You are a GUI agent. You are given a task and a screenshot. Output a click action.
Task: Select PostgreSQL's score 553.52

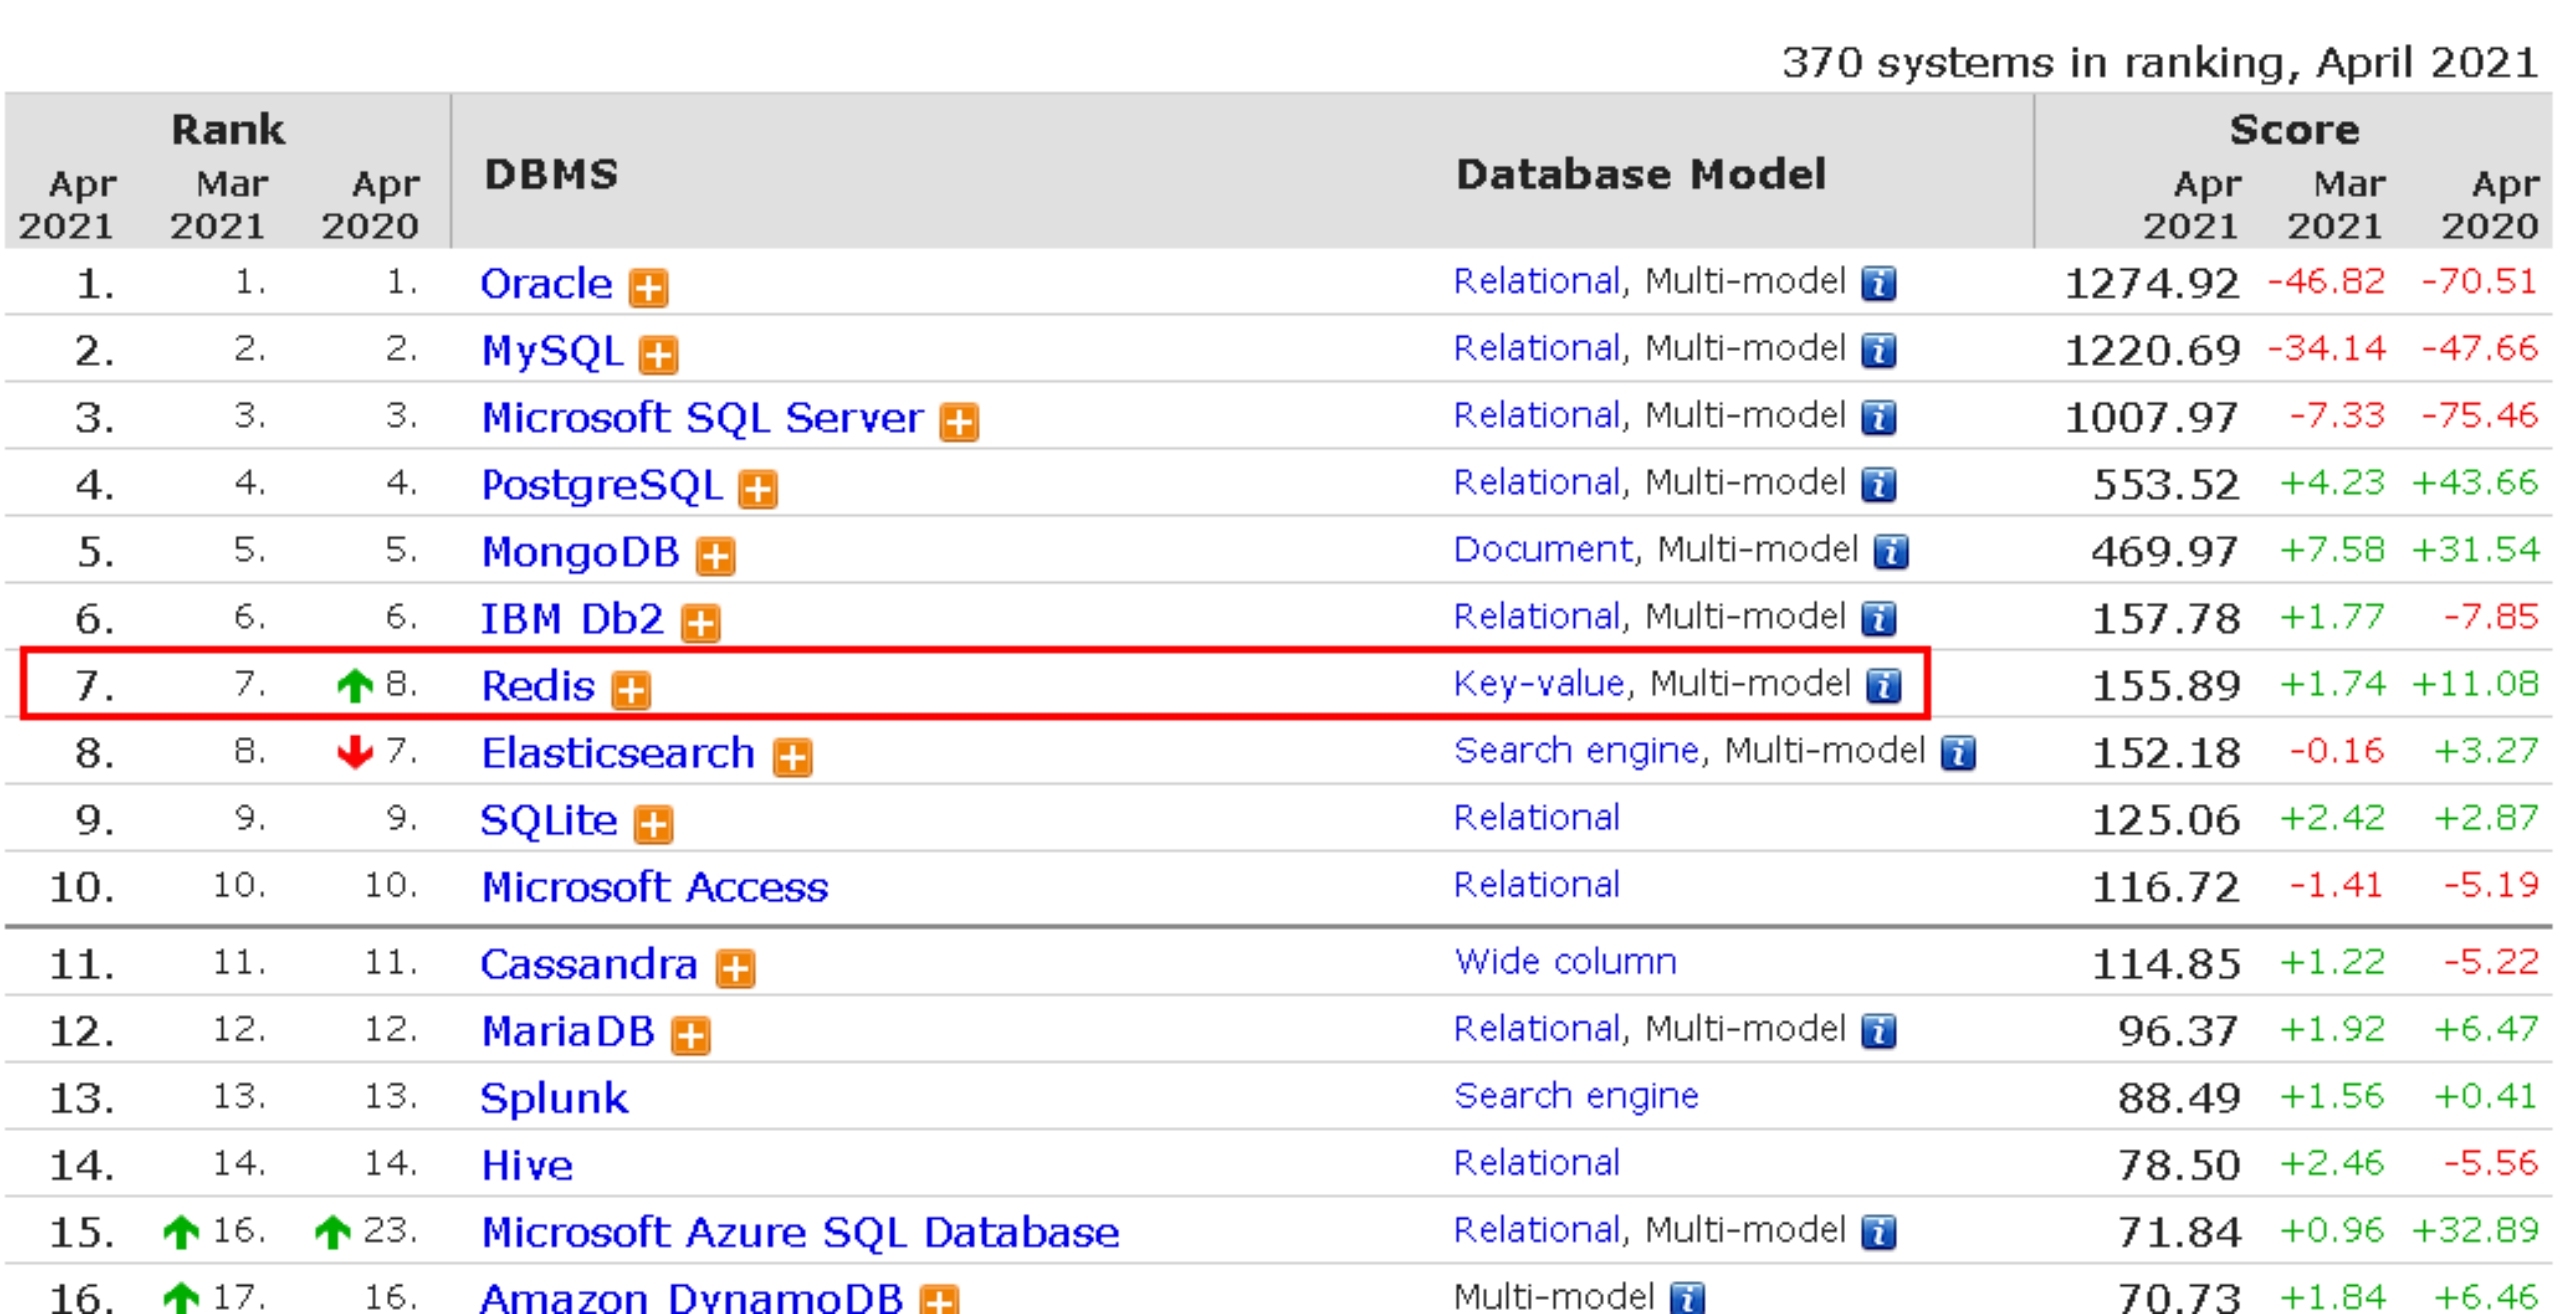coord(2165,485)
